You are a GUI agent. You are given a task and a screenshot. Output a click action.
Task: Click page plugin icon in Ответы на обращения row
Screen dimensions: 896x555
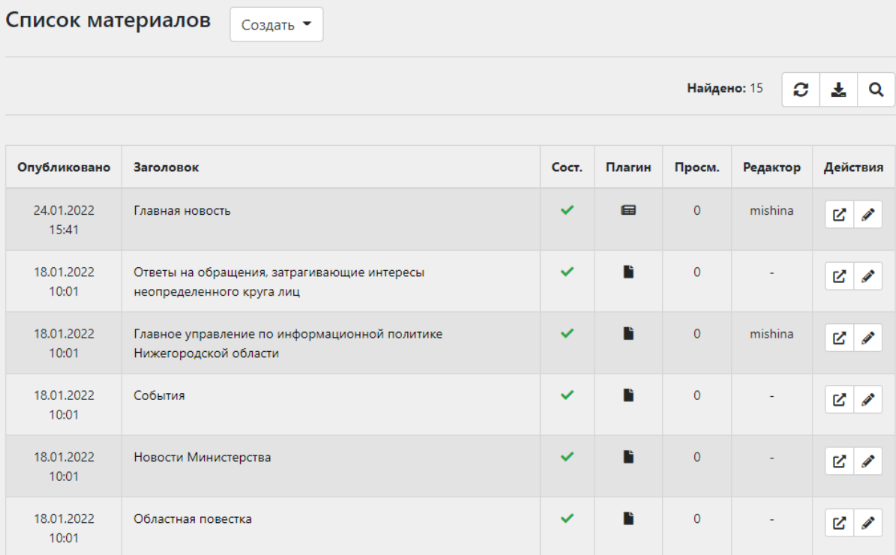pos(629,272)
